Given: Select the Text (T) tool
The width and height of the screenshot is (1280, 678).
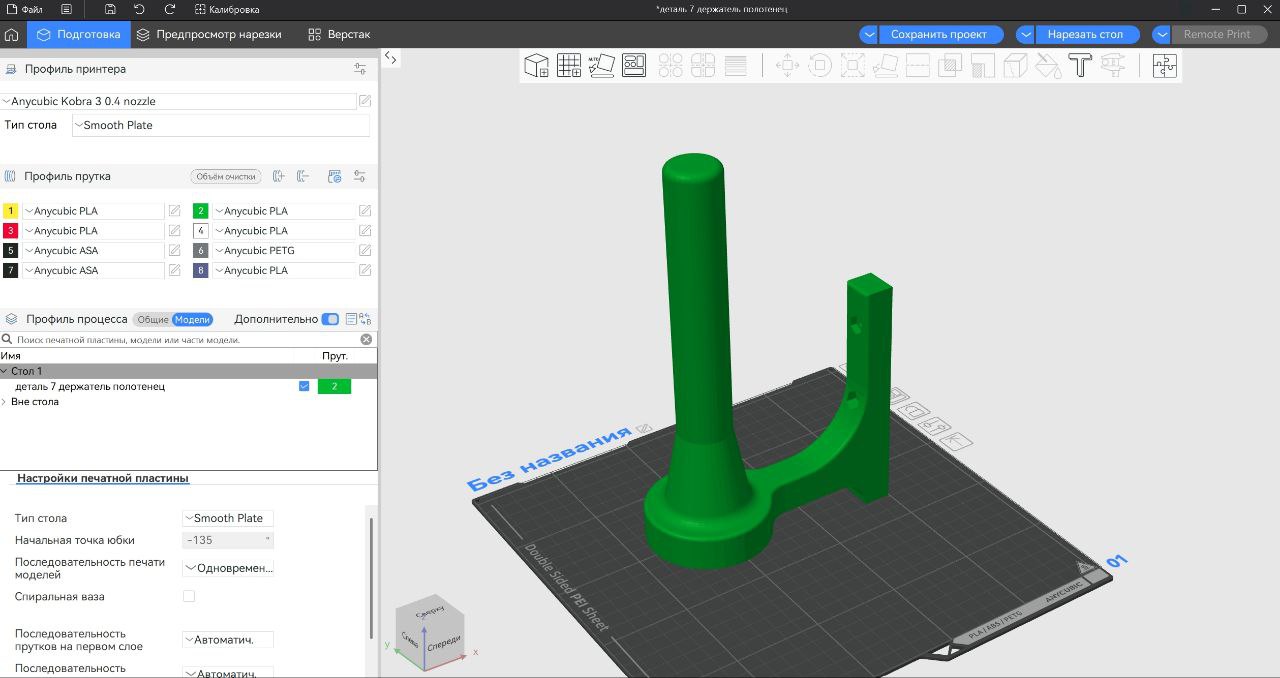Looking at the screenshot, I should click(x=1079, y=66).
